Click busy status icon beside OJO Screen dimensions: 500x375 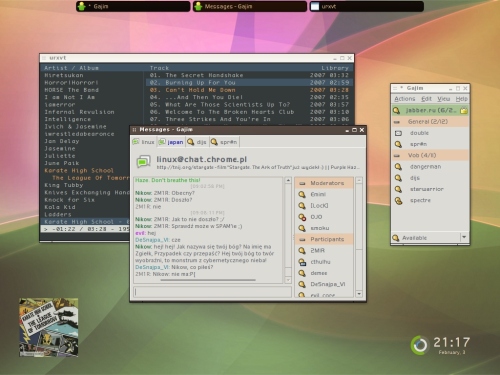(302, 217)
